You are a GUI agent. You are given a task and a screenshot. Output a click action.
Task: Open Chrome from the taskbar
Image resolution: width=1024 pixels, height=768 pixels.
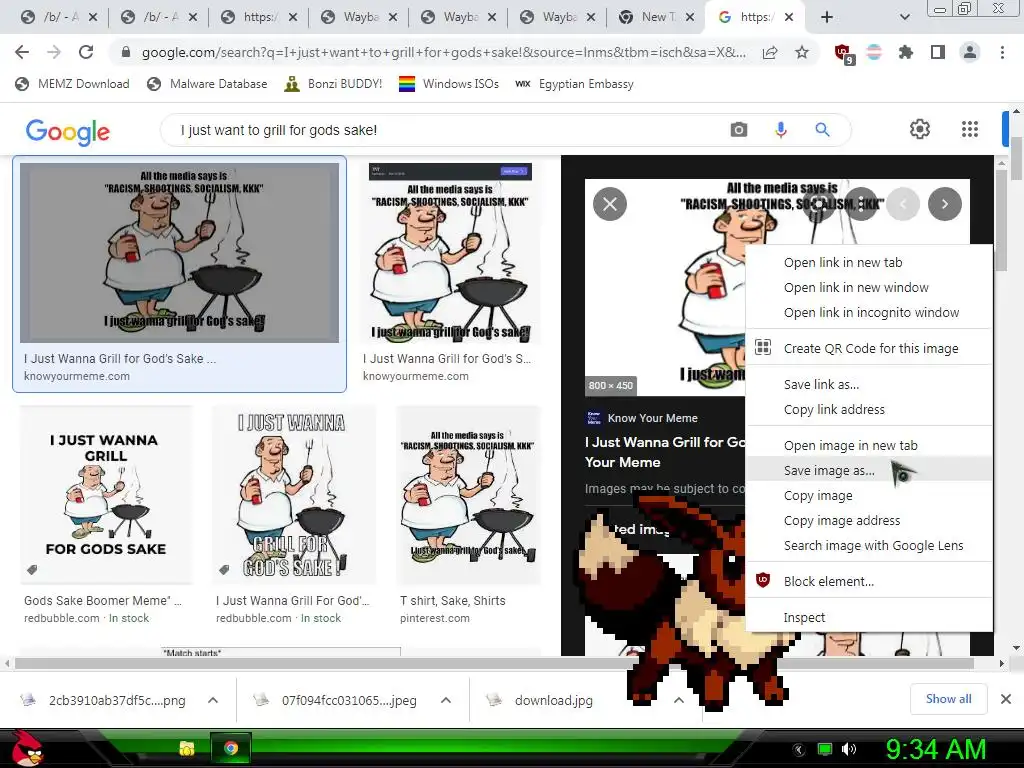pos(230,748)
